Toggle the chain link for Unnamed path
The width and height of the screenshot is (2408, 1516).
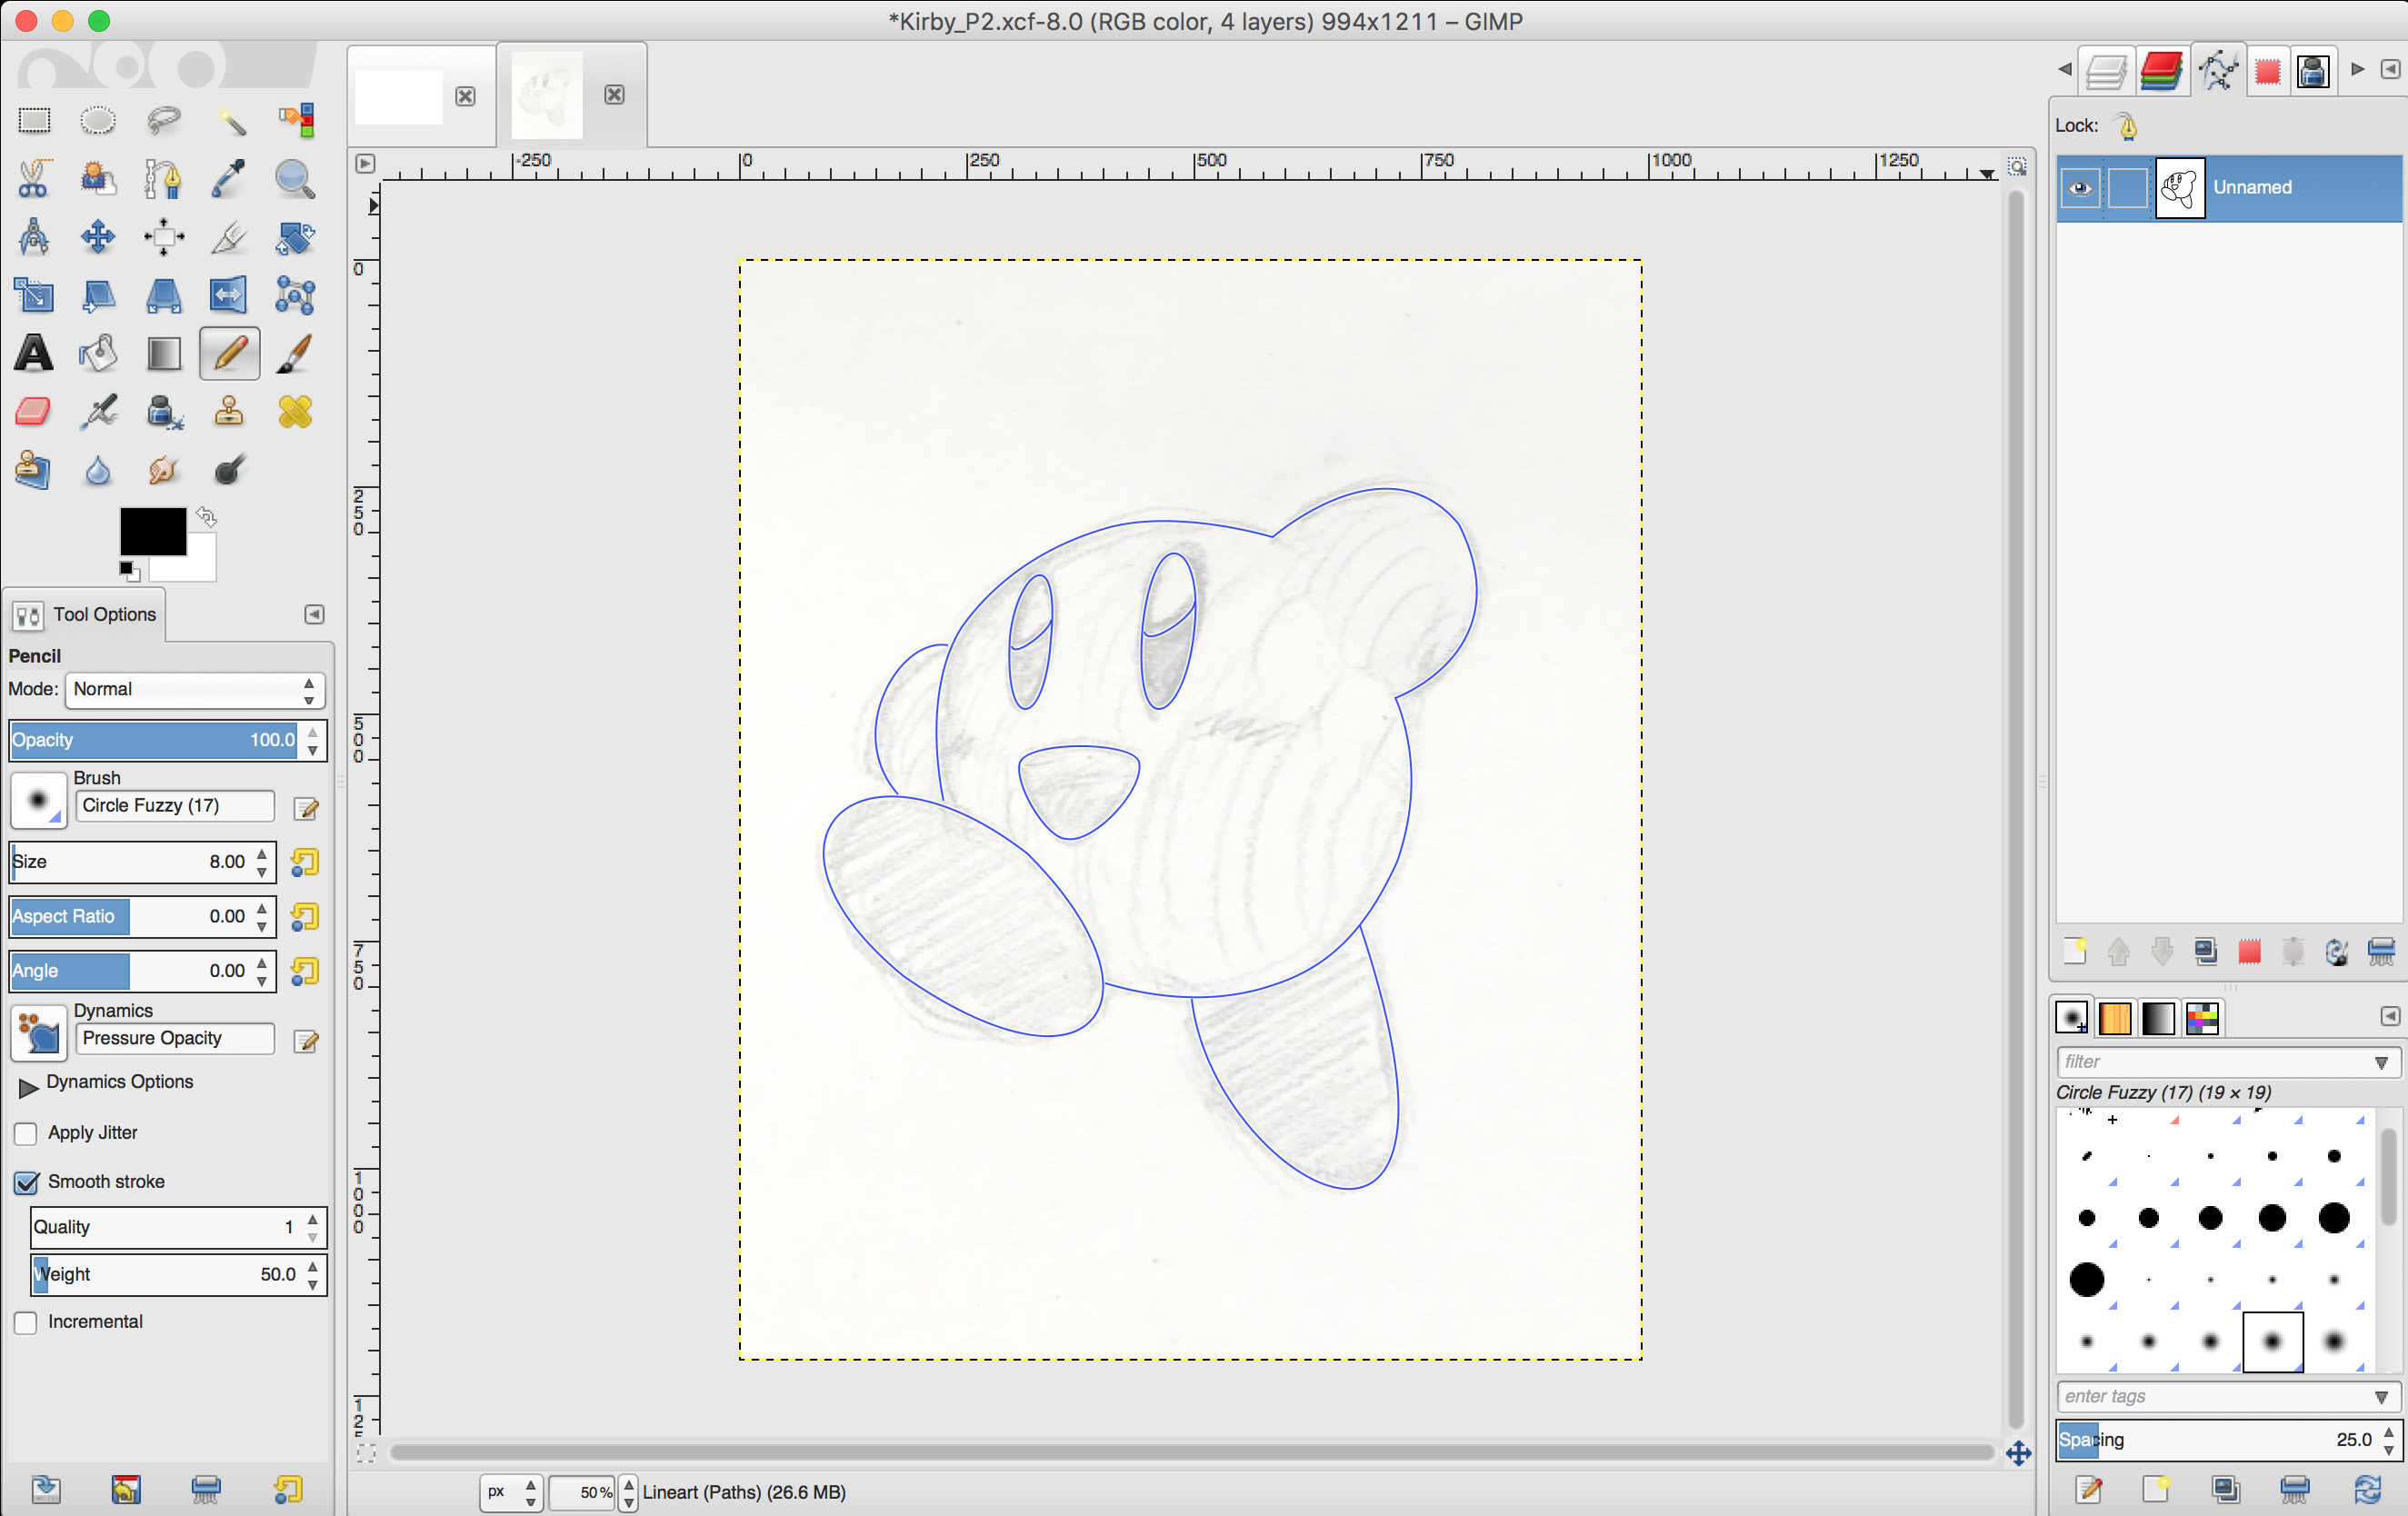click(2127, 188)
